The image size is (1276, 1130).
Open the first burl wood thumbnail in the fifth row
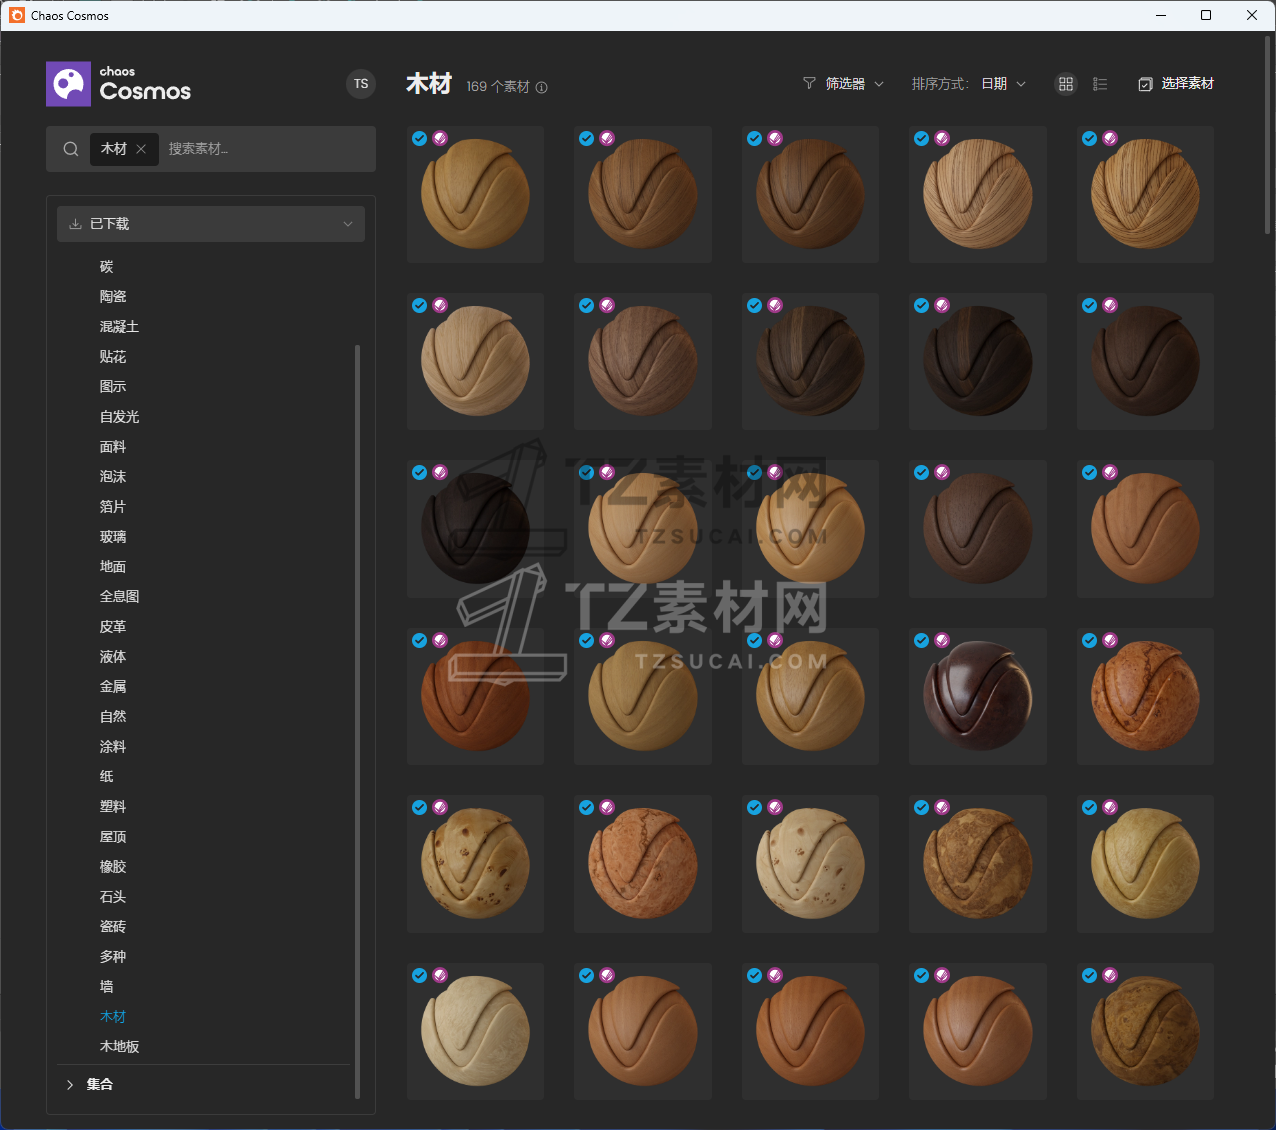pyautogui.click(x=475, y=864)
